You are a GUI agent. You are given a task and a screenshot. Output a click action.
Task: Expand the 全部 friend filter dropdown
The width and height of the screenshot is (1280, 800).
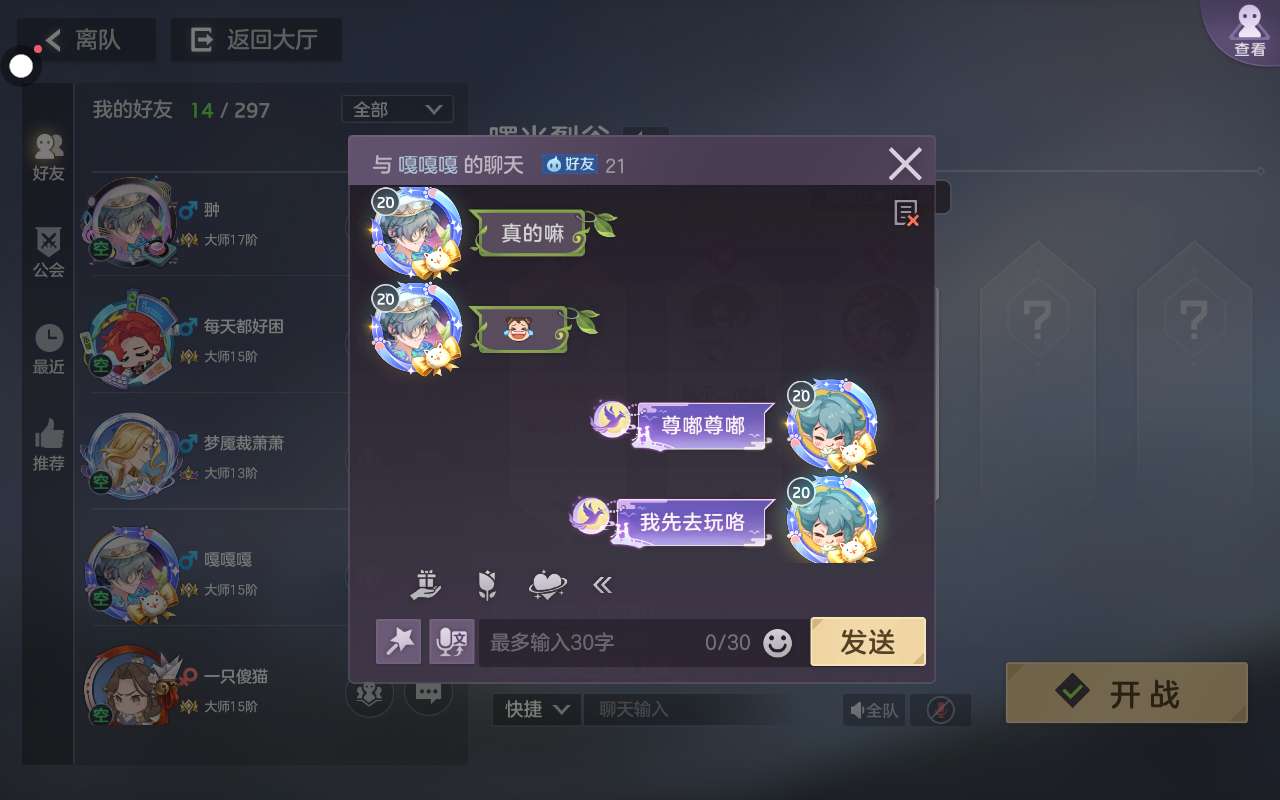397,109
